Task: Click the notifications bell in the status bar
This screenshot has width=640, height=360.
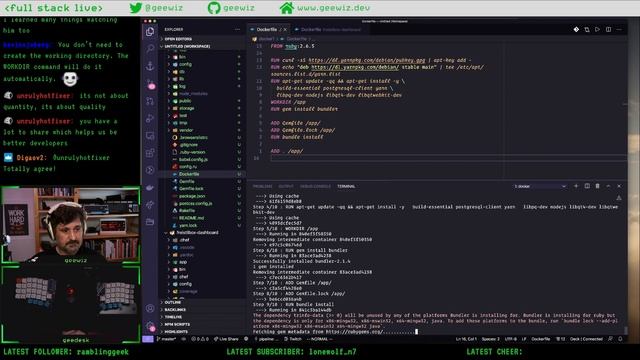Action: tap(620, 339)
